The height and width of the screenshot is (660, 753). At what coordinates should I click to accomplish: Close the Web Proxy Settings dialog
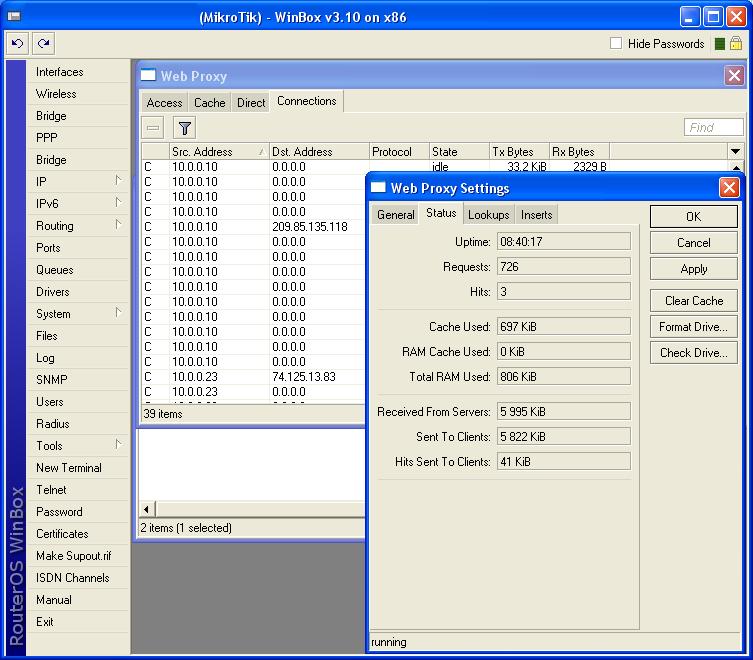click(729, 187)
